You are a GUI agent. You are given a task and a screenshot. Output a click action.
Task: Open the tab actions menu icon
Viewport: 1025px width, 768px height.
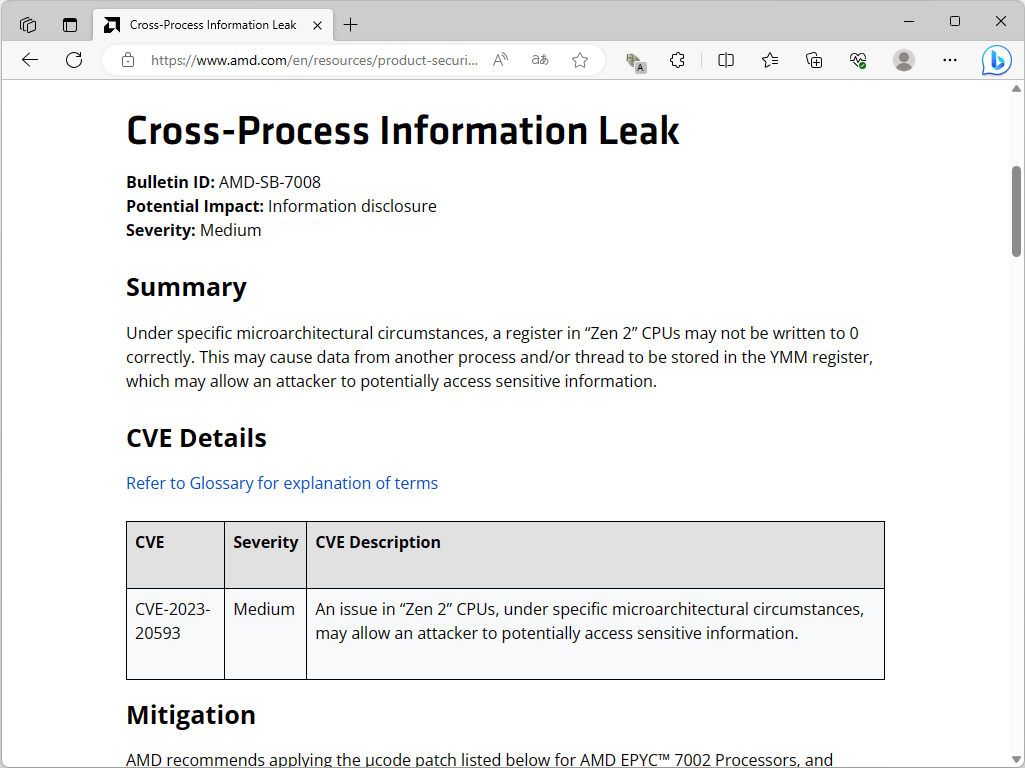[70, 25]
